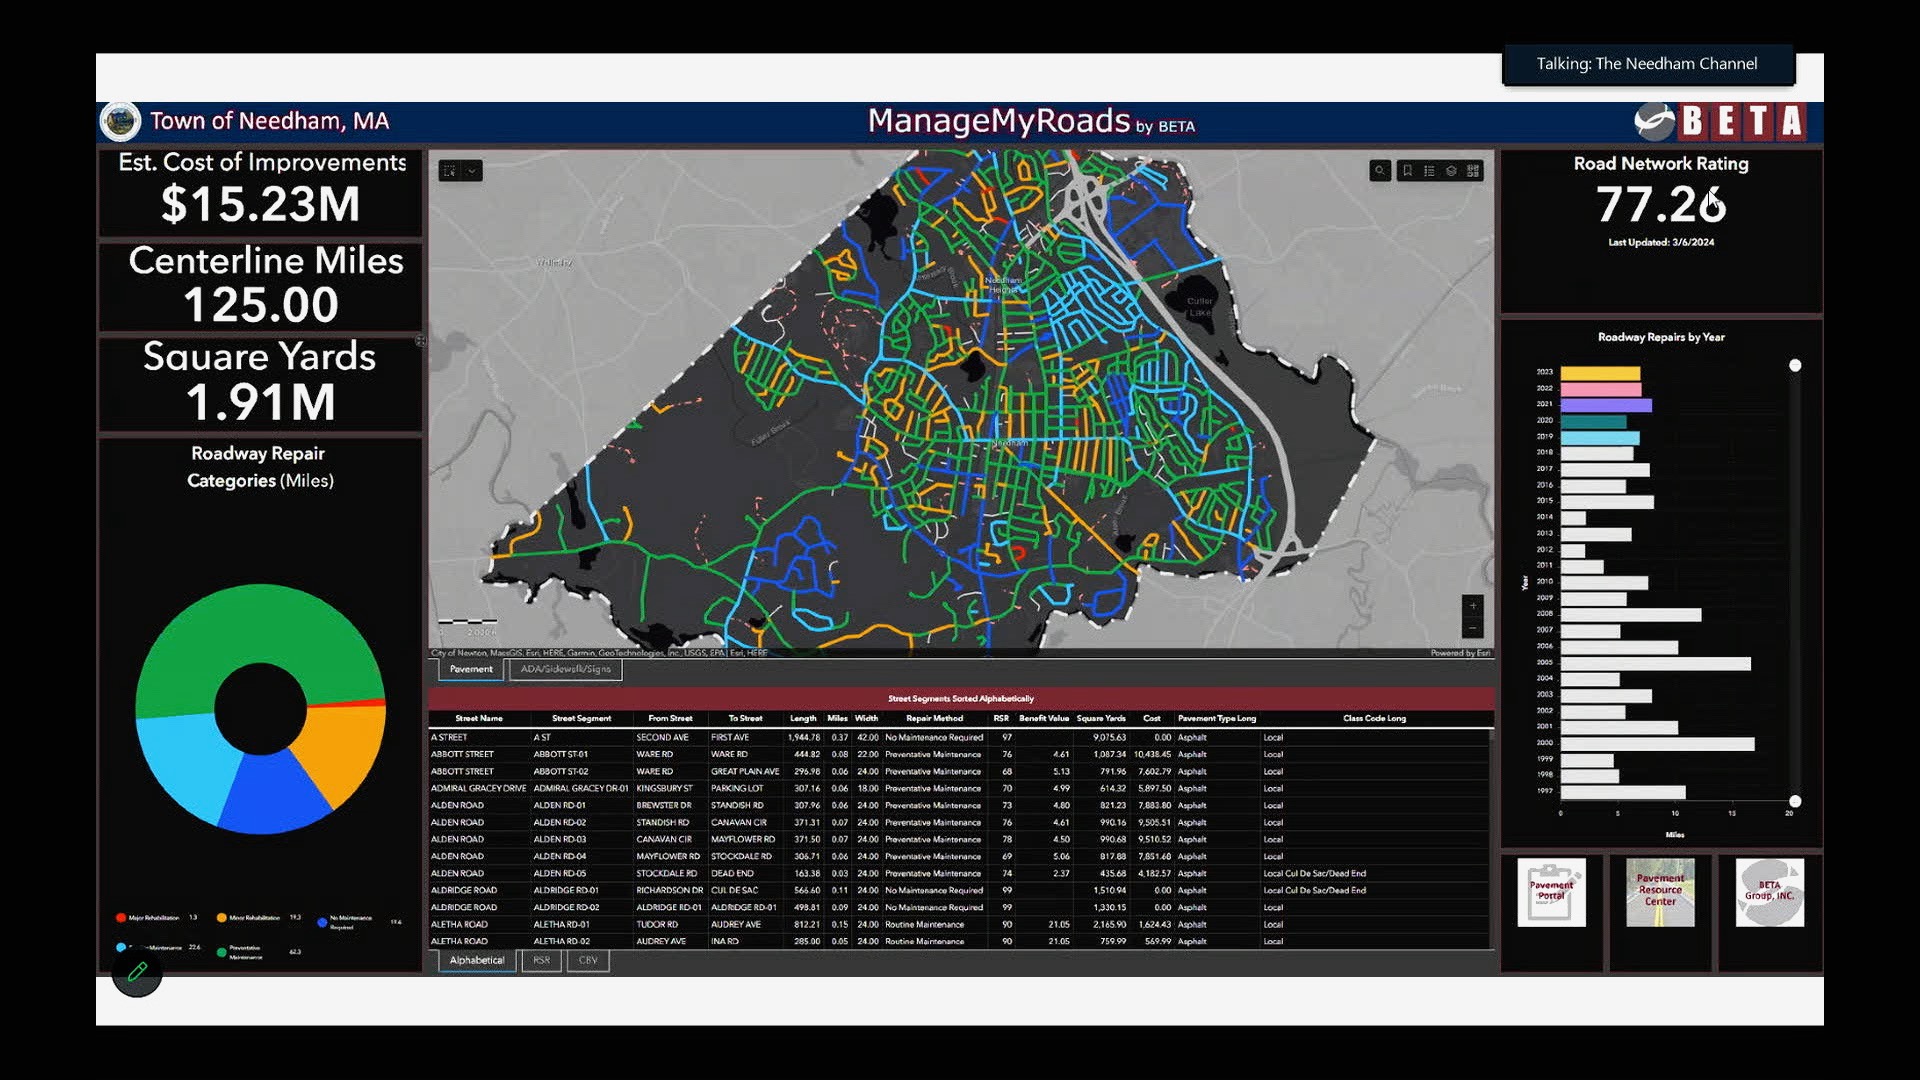The image size is (1920, 1080).
Task: Open the basemap gallery grid
Action: tap(1473, 171)
